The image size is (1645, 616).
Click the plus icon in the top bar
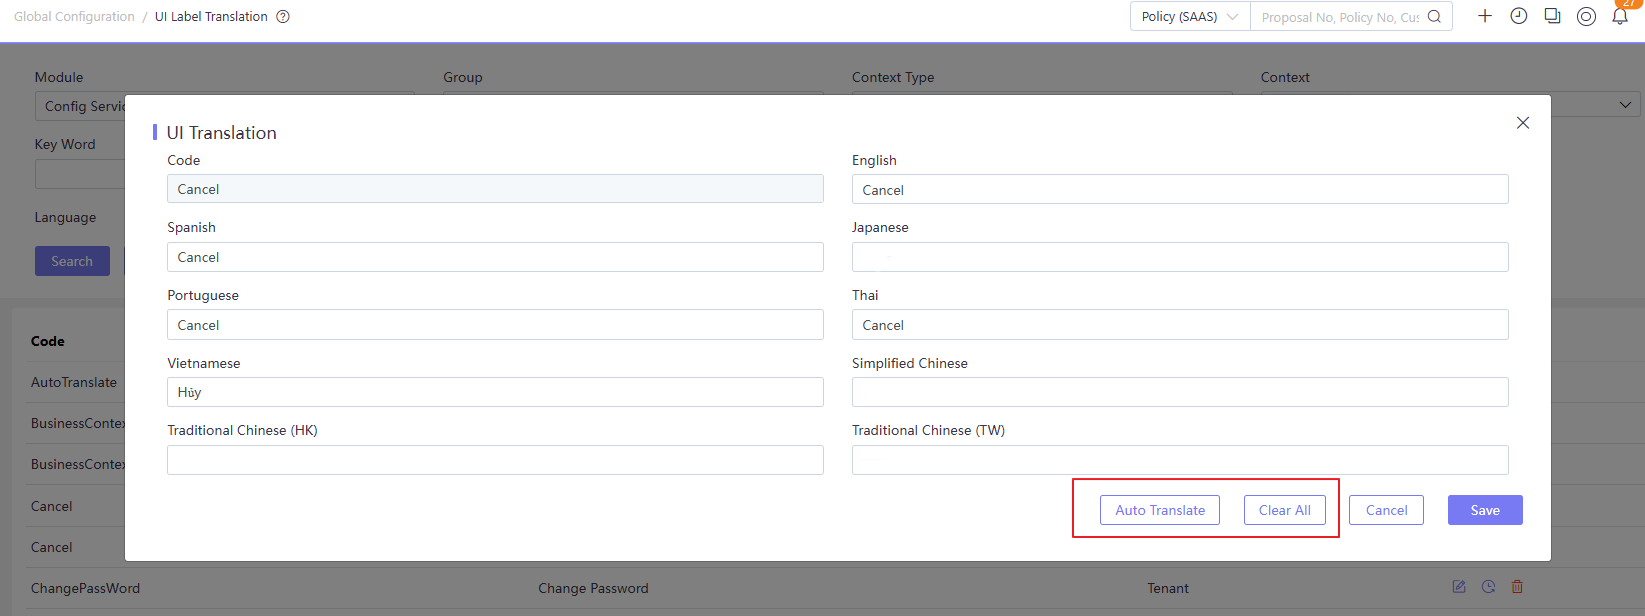1485,16
